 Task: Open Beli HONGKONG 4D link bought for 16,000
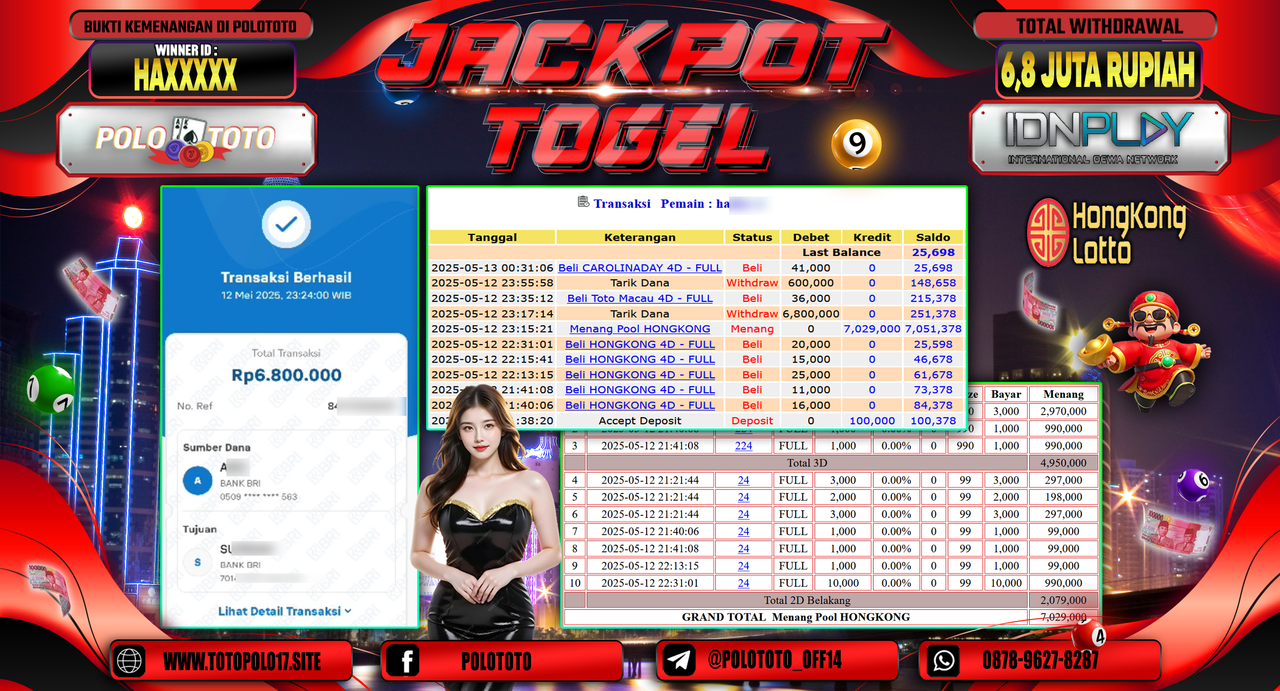(640, 405)
